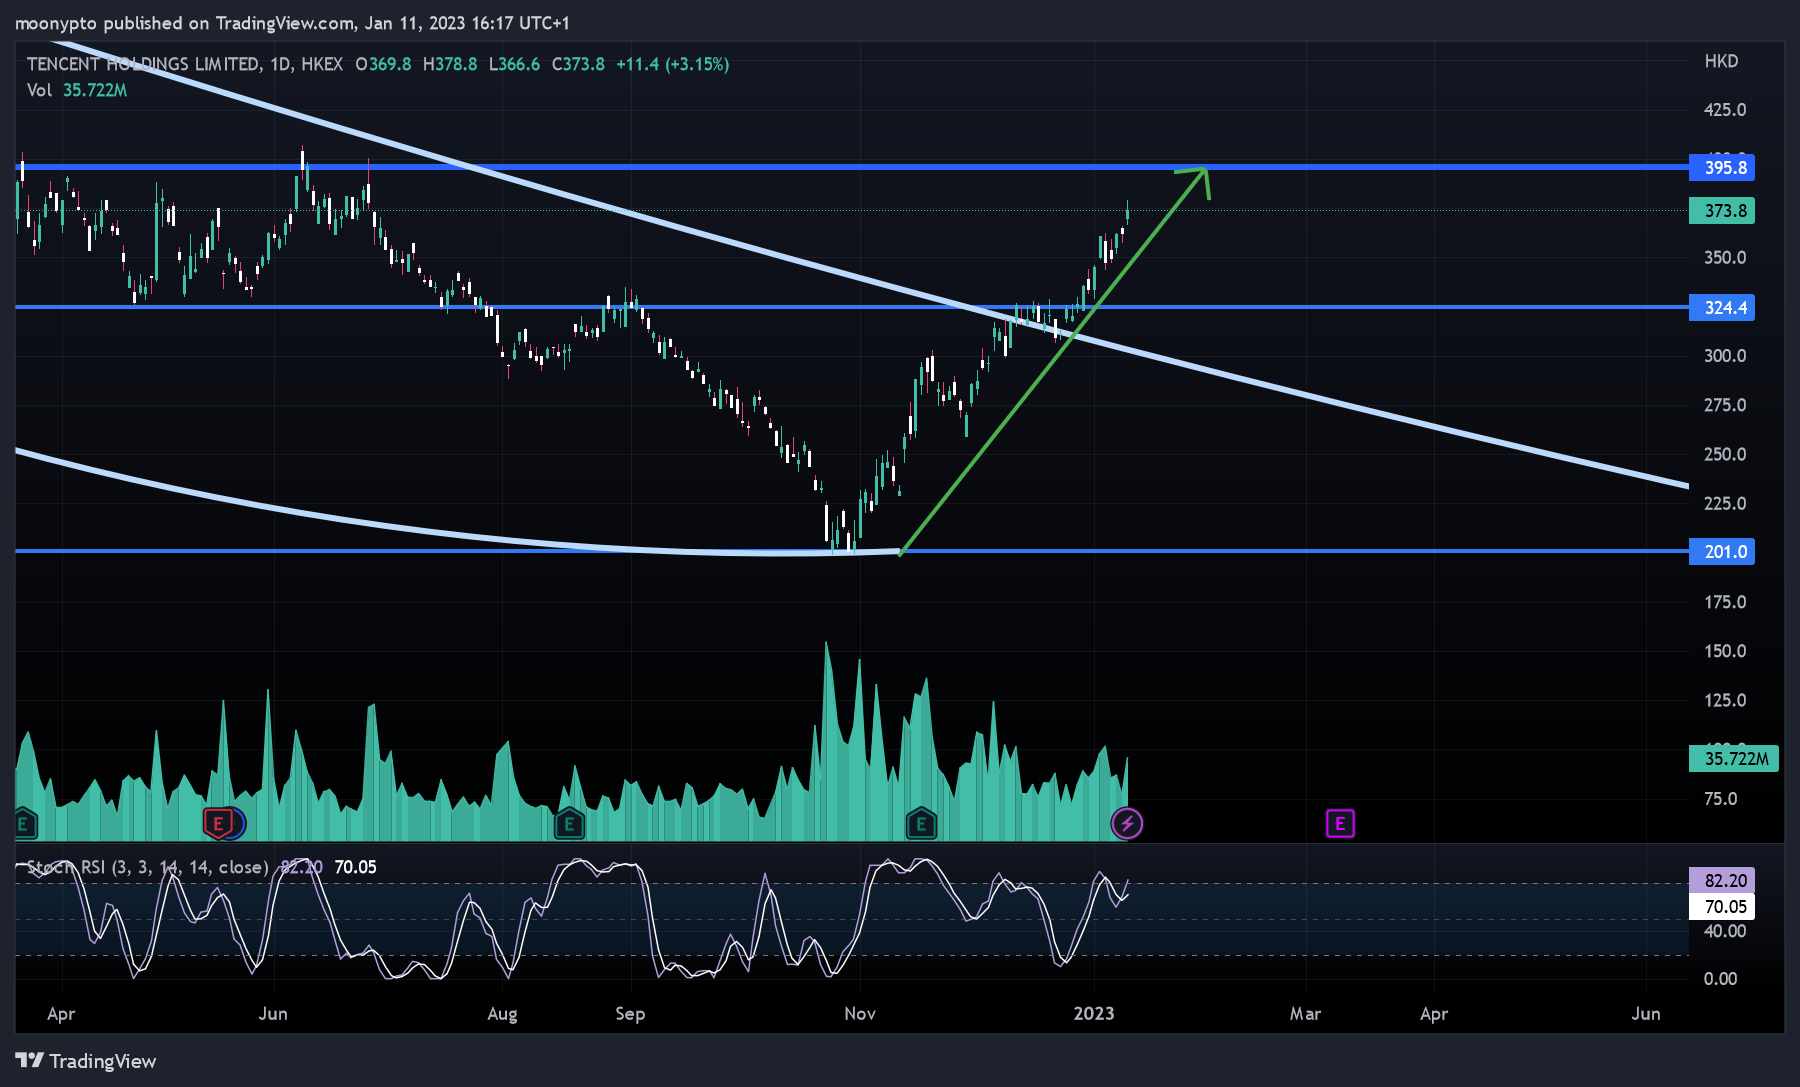The image size is (1800, 1087).
Task: Click the C373.8 close value
Action: [x=578, y=64]
